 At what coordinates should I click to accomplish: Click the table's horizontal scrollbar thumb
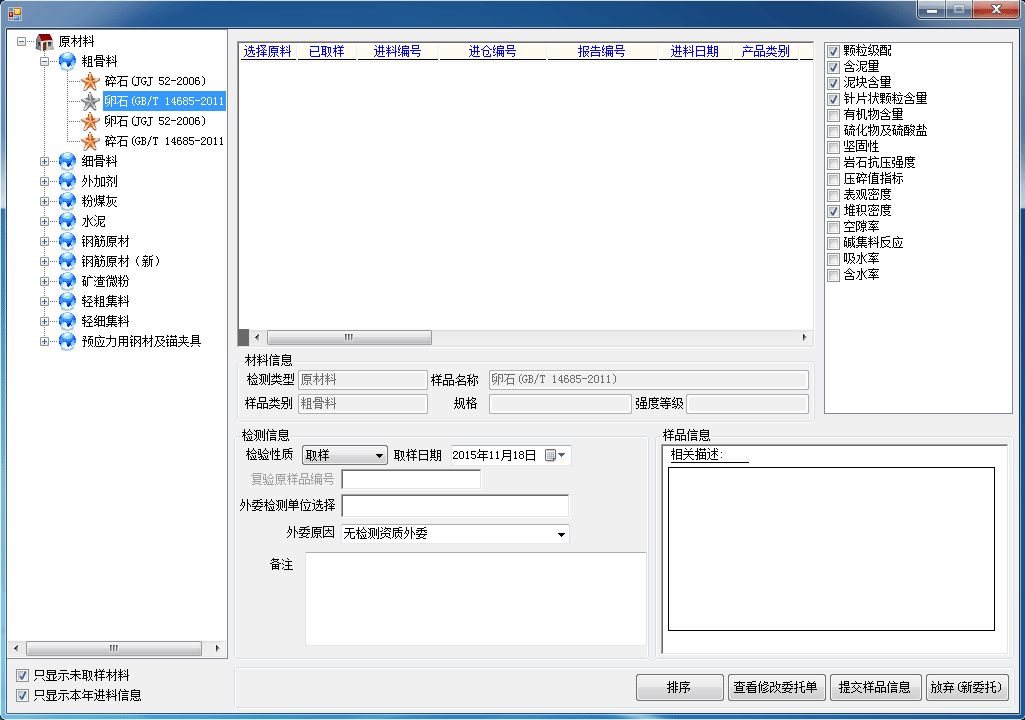(x=349, y=338)
